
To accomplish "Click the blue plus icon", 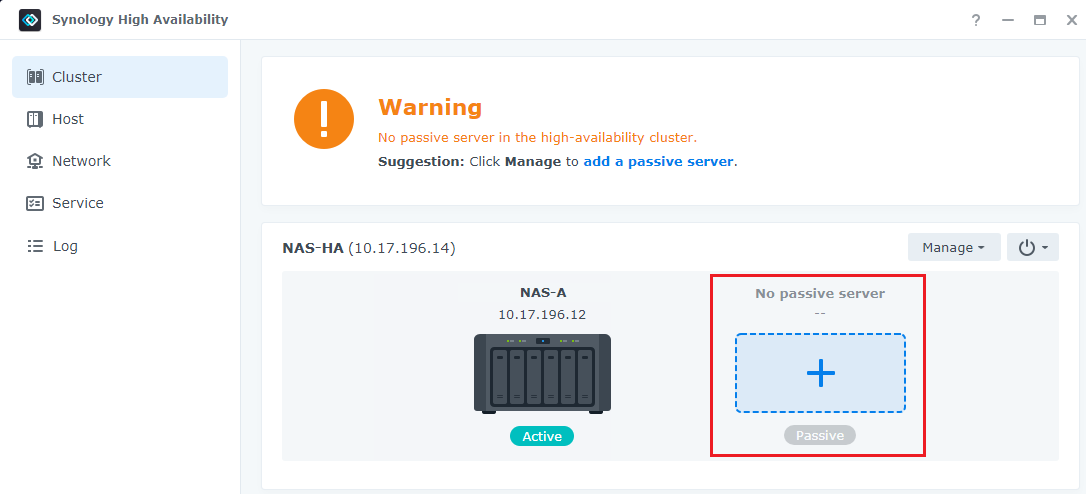I will tap(820, 373).
